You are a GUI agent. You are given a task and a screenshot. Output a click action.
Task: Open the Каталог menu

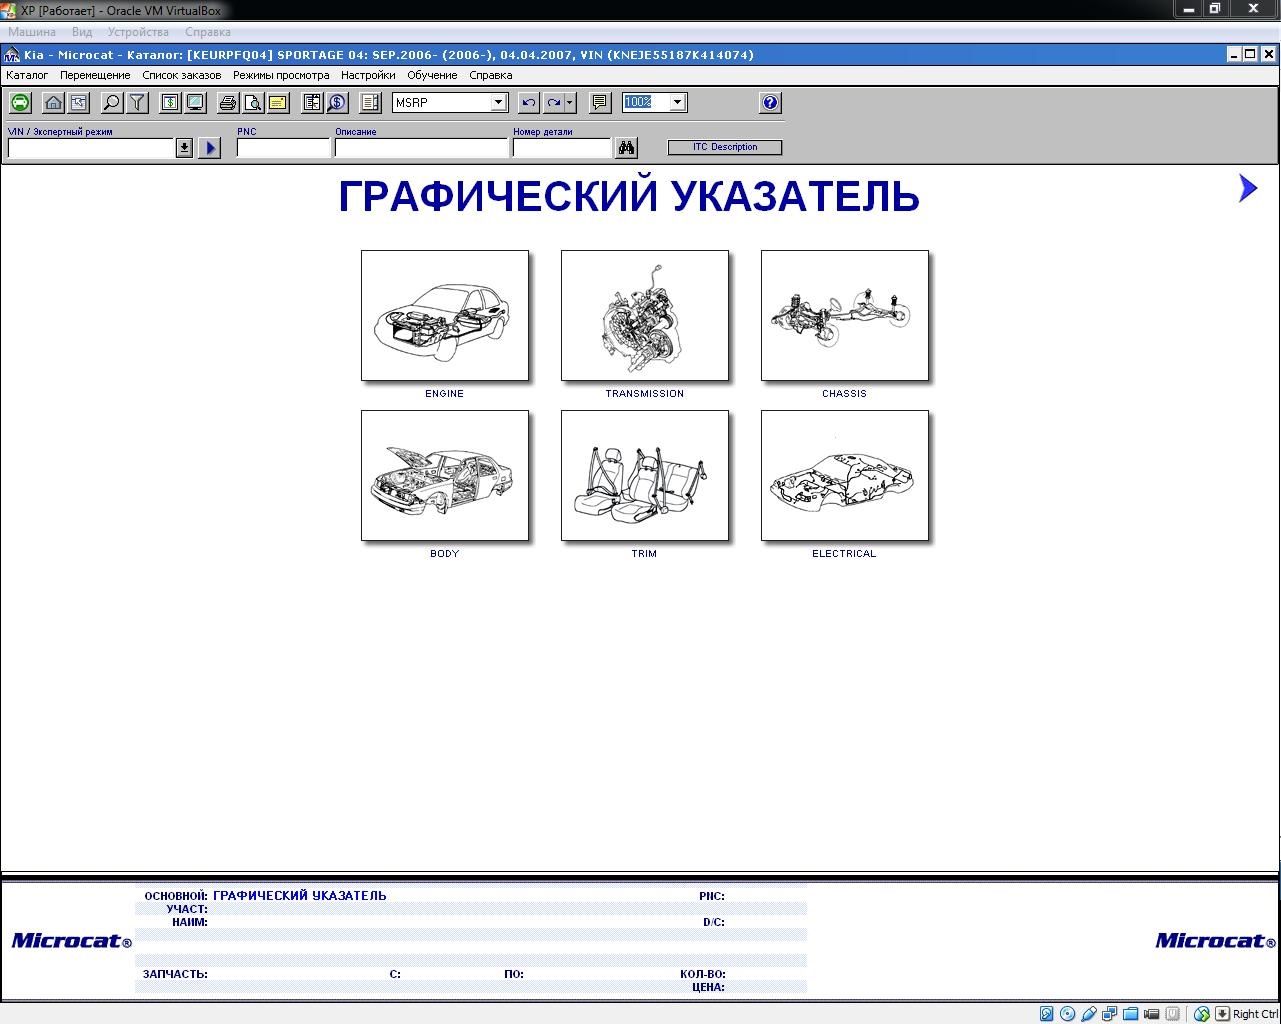click(27, 75)
